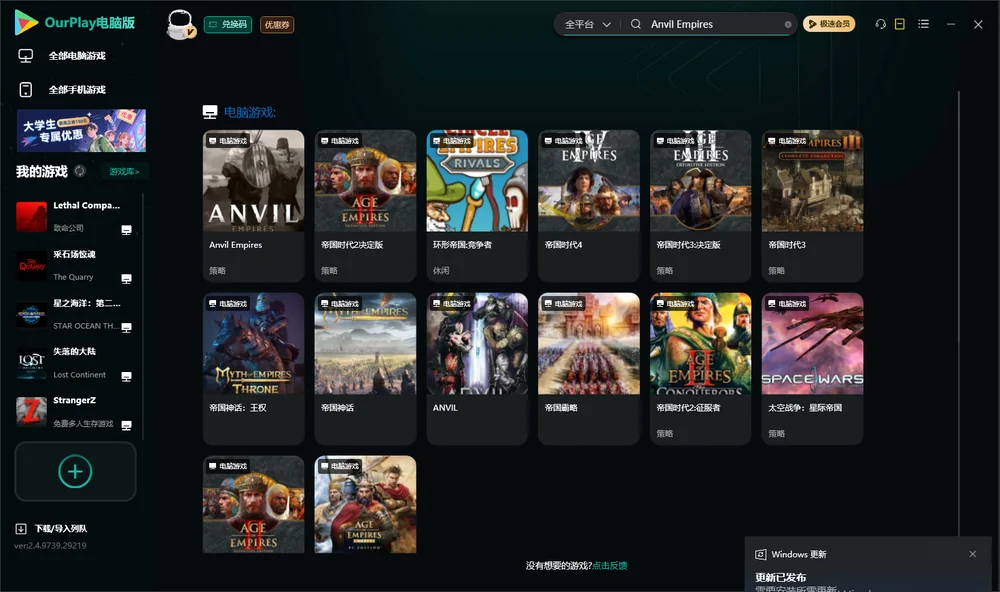The image size is (1000, 592).
Task: Open 全部手机游戏 in the sidebar
Action: [77, 89]
